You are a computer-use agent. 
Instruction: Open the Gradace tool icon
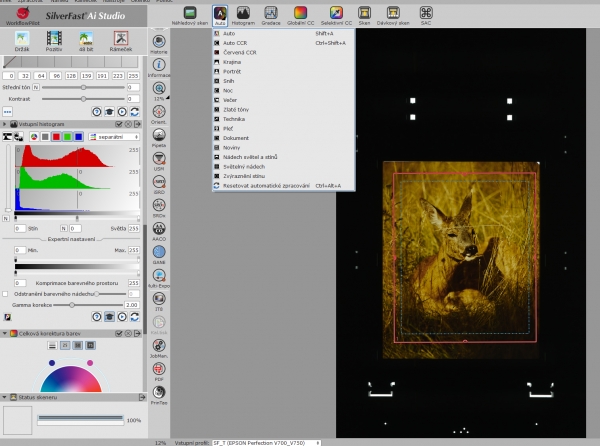(271, 16)
